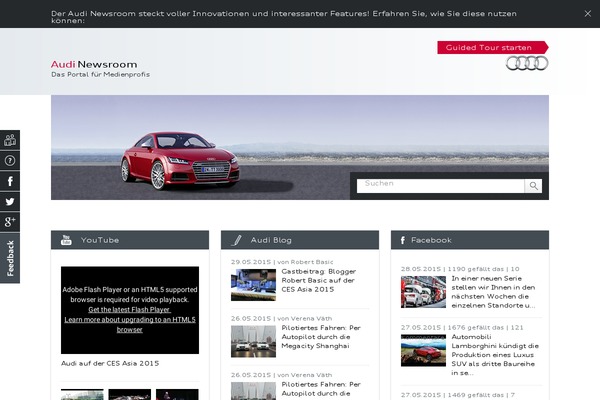Click the Facebook f icon in panel header
The width and height of the screenshot is (600, 400).
coord(403,240)
